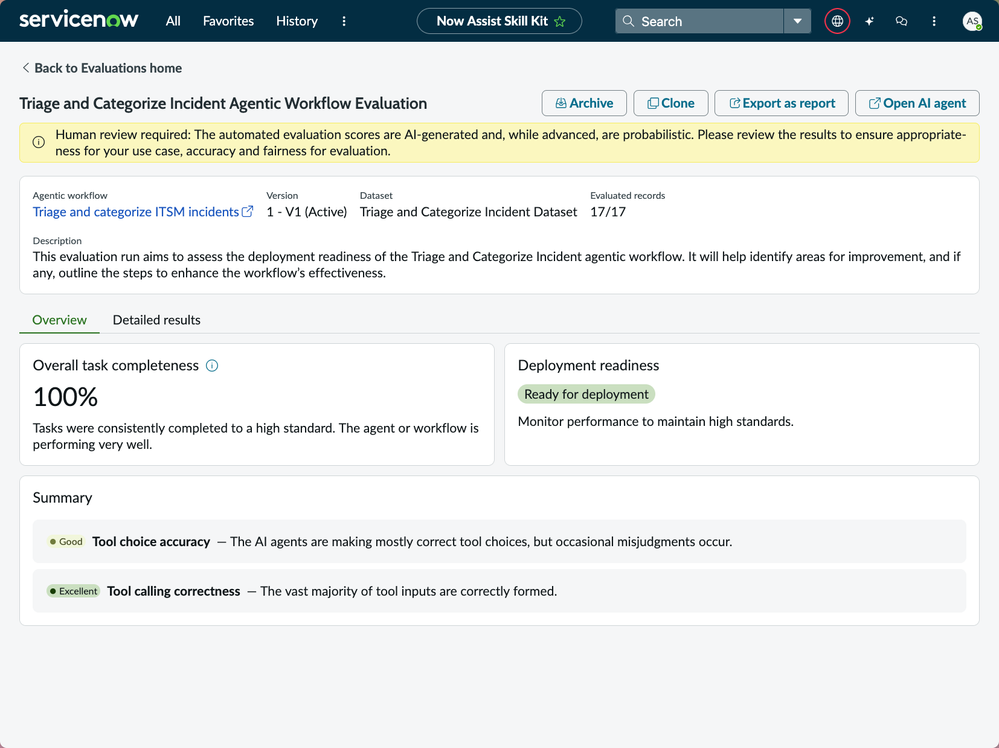The height and width of the screenshot is (748, 999).
Task: Open Now Assist sparkle icon
Action: coord(869,21)
